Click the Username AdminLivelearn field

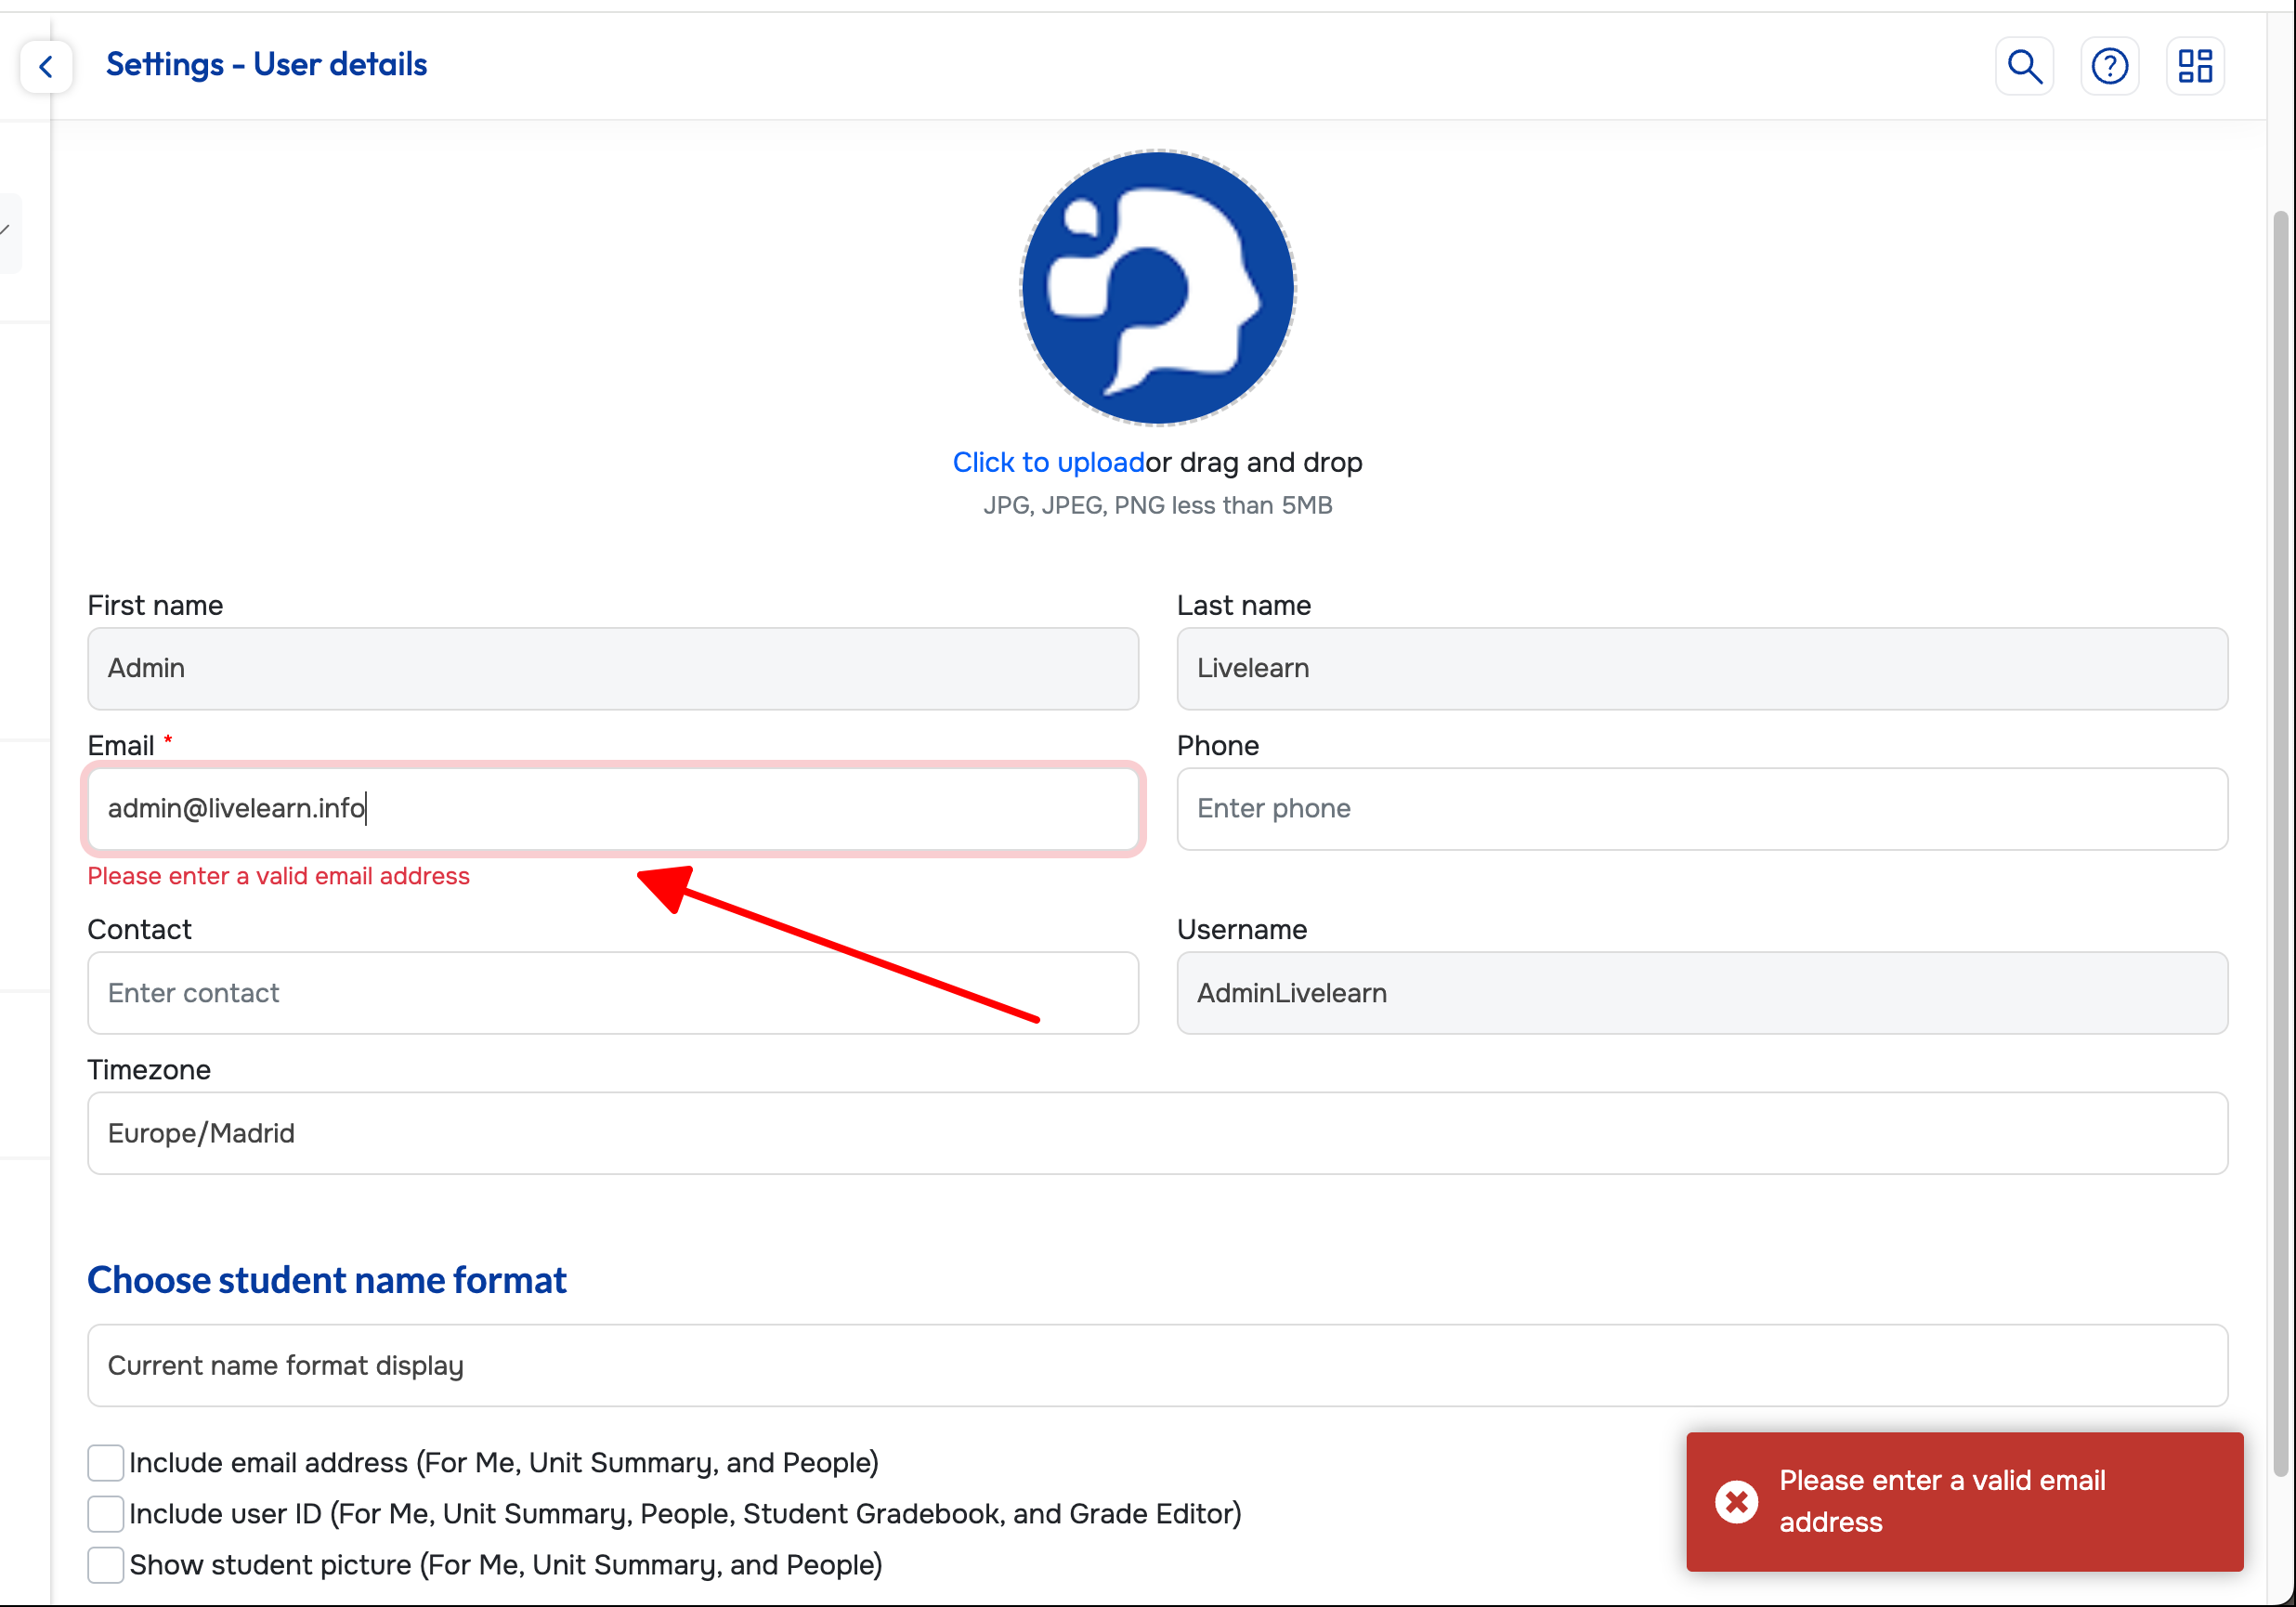(x=1701, y=992)
